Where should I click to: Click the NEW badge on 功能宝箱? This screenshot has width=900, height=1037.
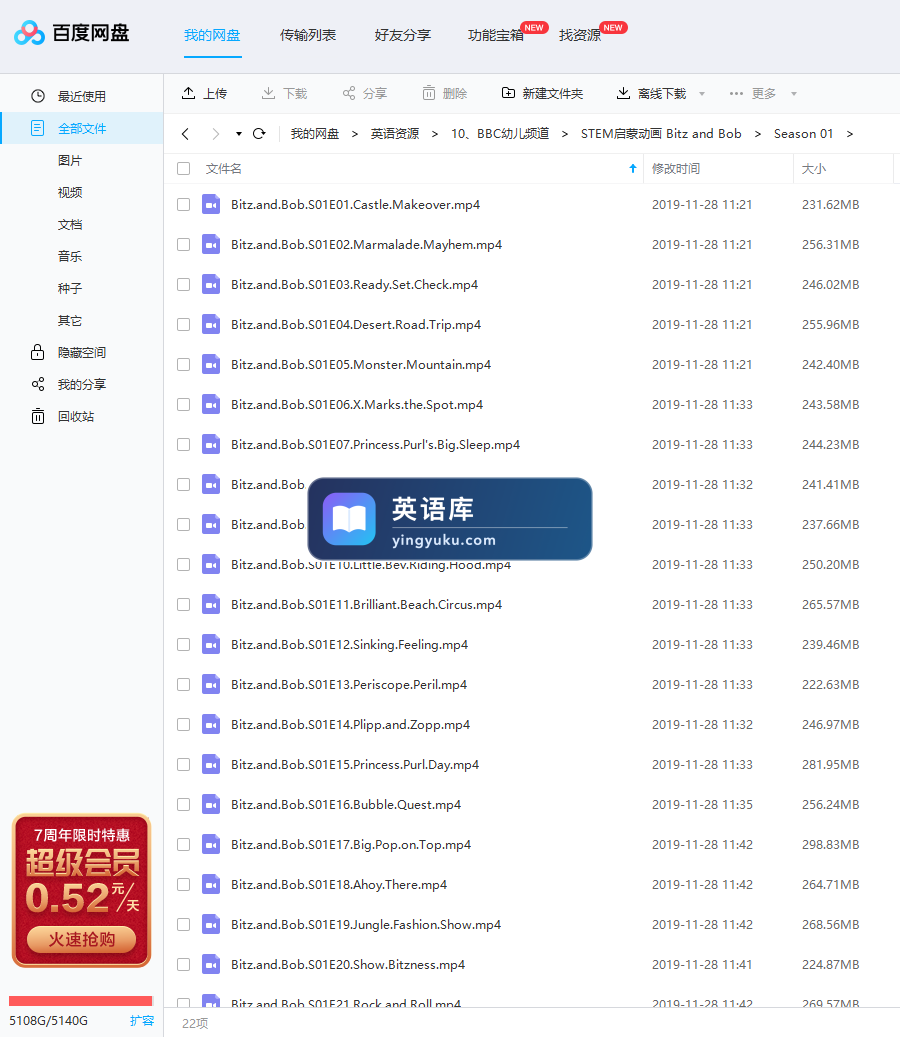(x=534, y=28)
